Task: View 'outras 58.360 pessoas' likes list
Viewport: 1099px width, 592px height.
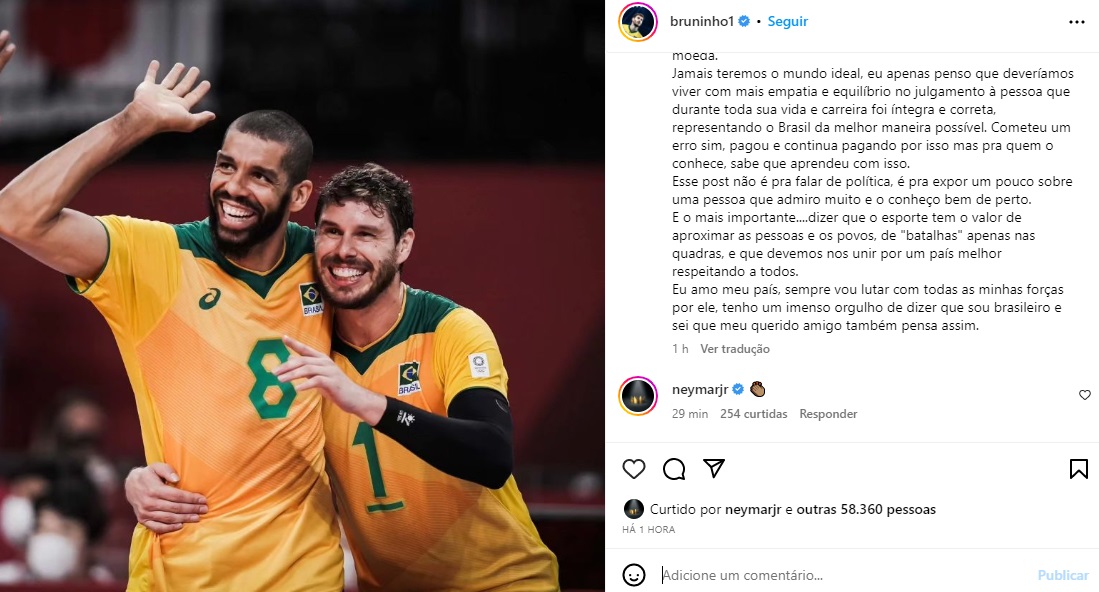Action: coord(866,509)
